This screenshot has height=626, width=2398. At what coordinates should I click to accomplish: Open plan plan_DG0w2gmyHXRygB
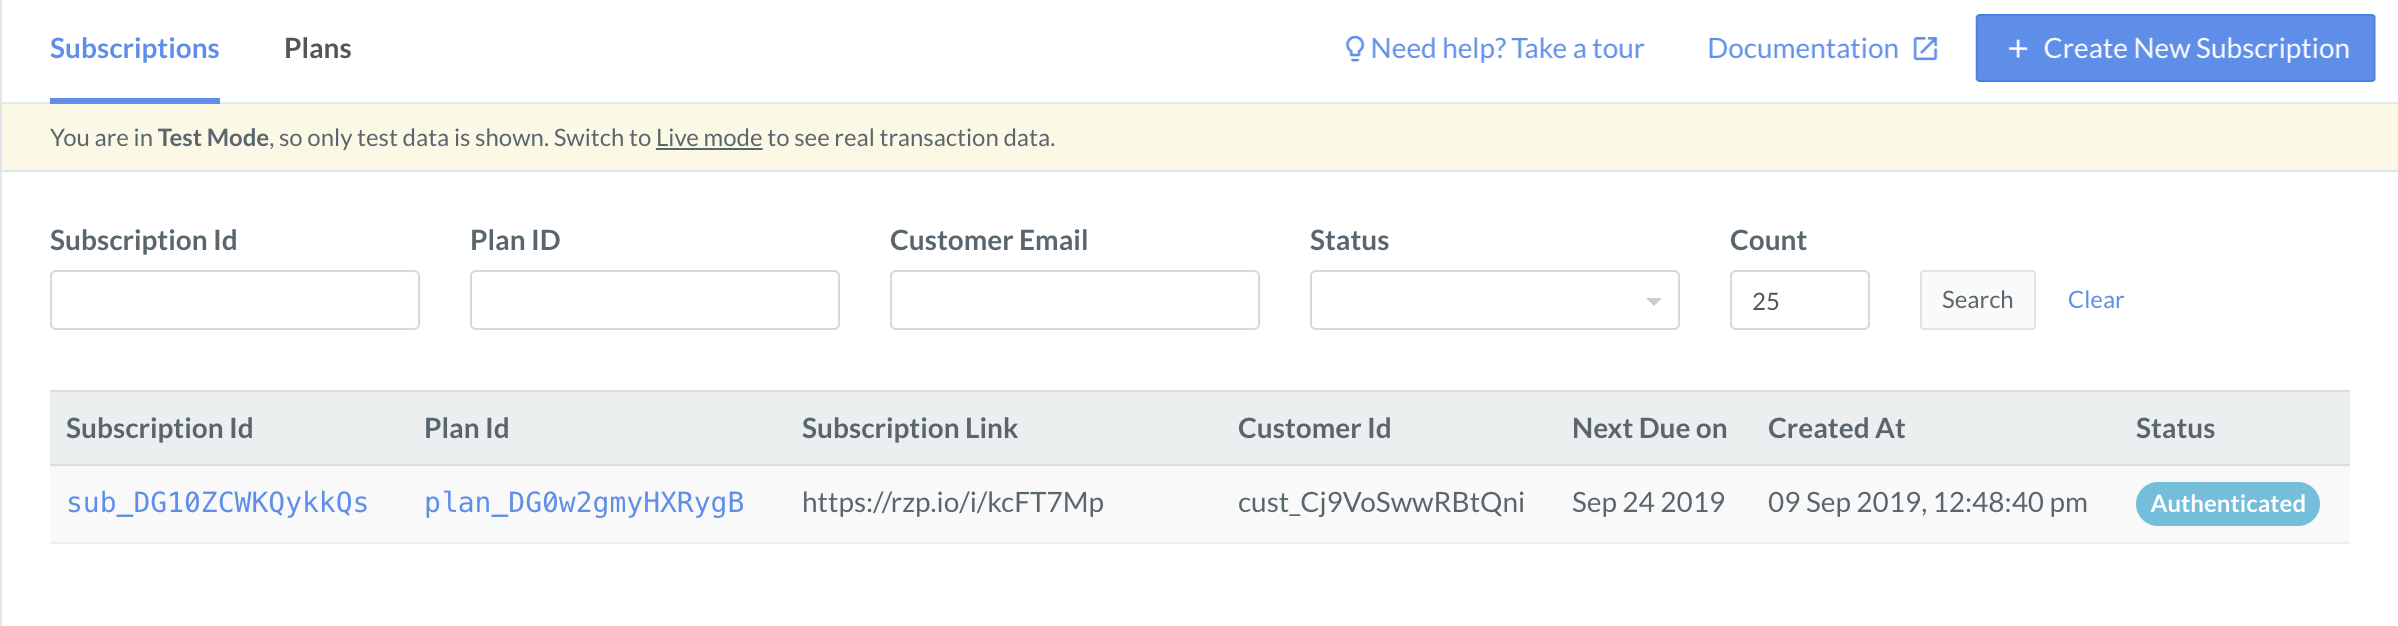point(584,503)
